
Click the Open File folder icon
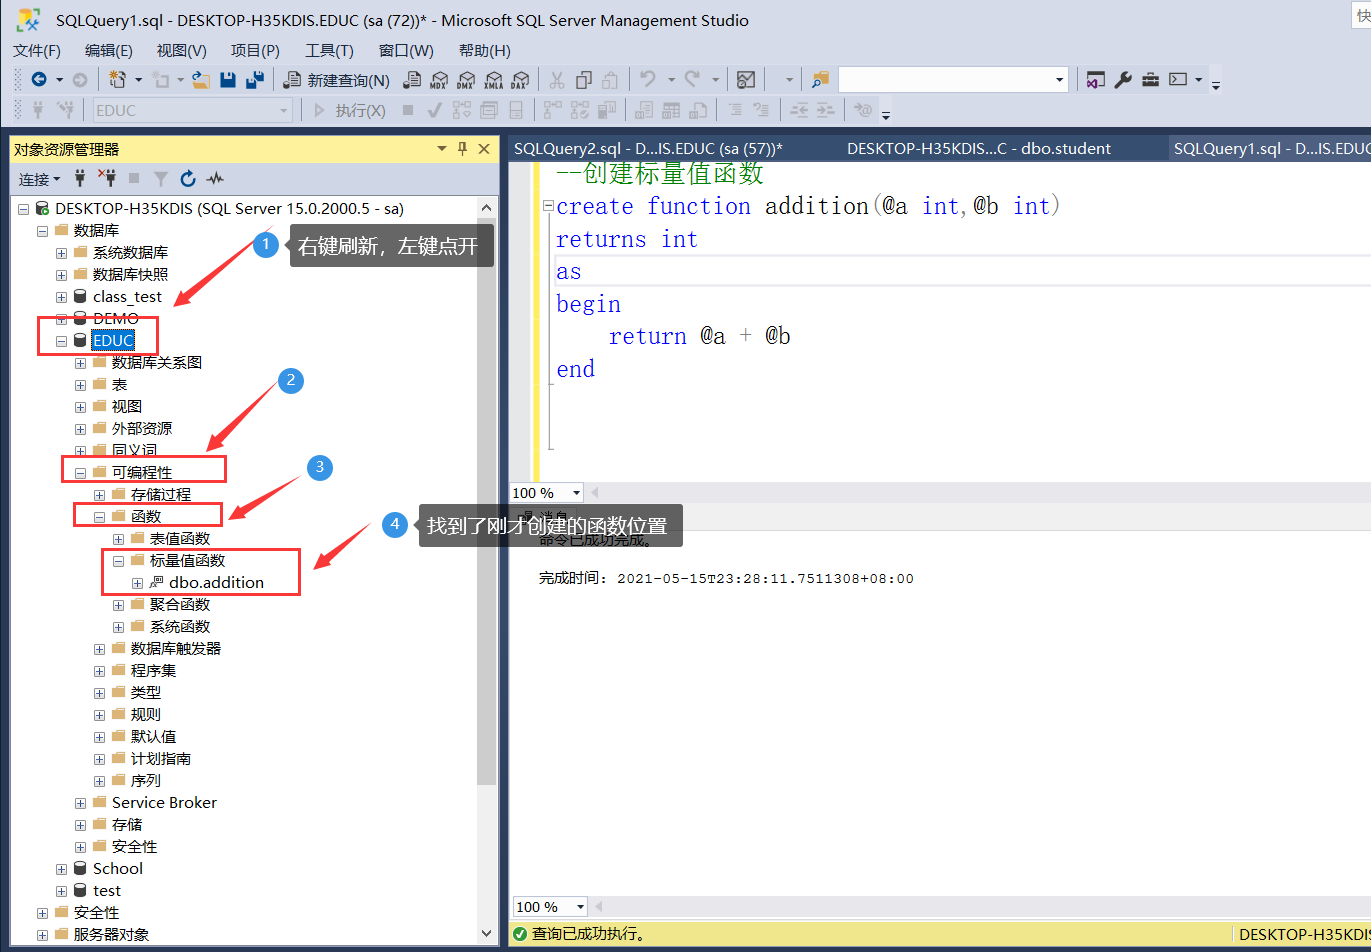coord(200,80)
